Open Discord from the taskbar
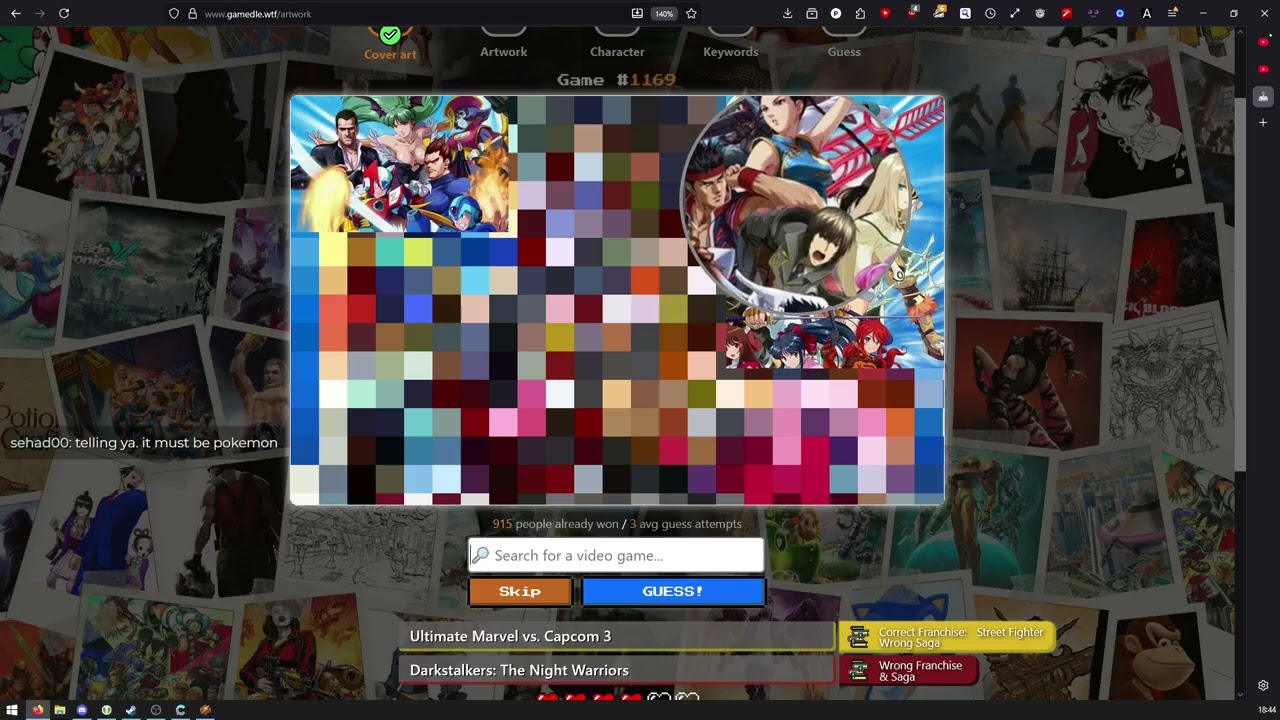Viewport: 1280px width, 720px height. (x=83, y=710)
